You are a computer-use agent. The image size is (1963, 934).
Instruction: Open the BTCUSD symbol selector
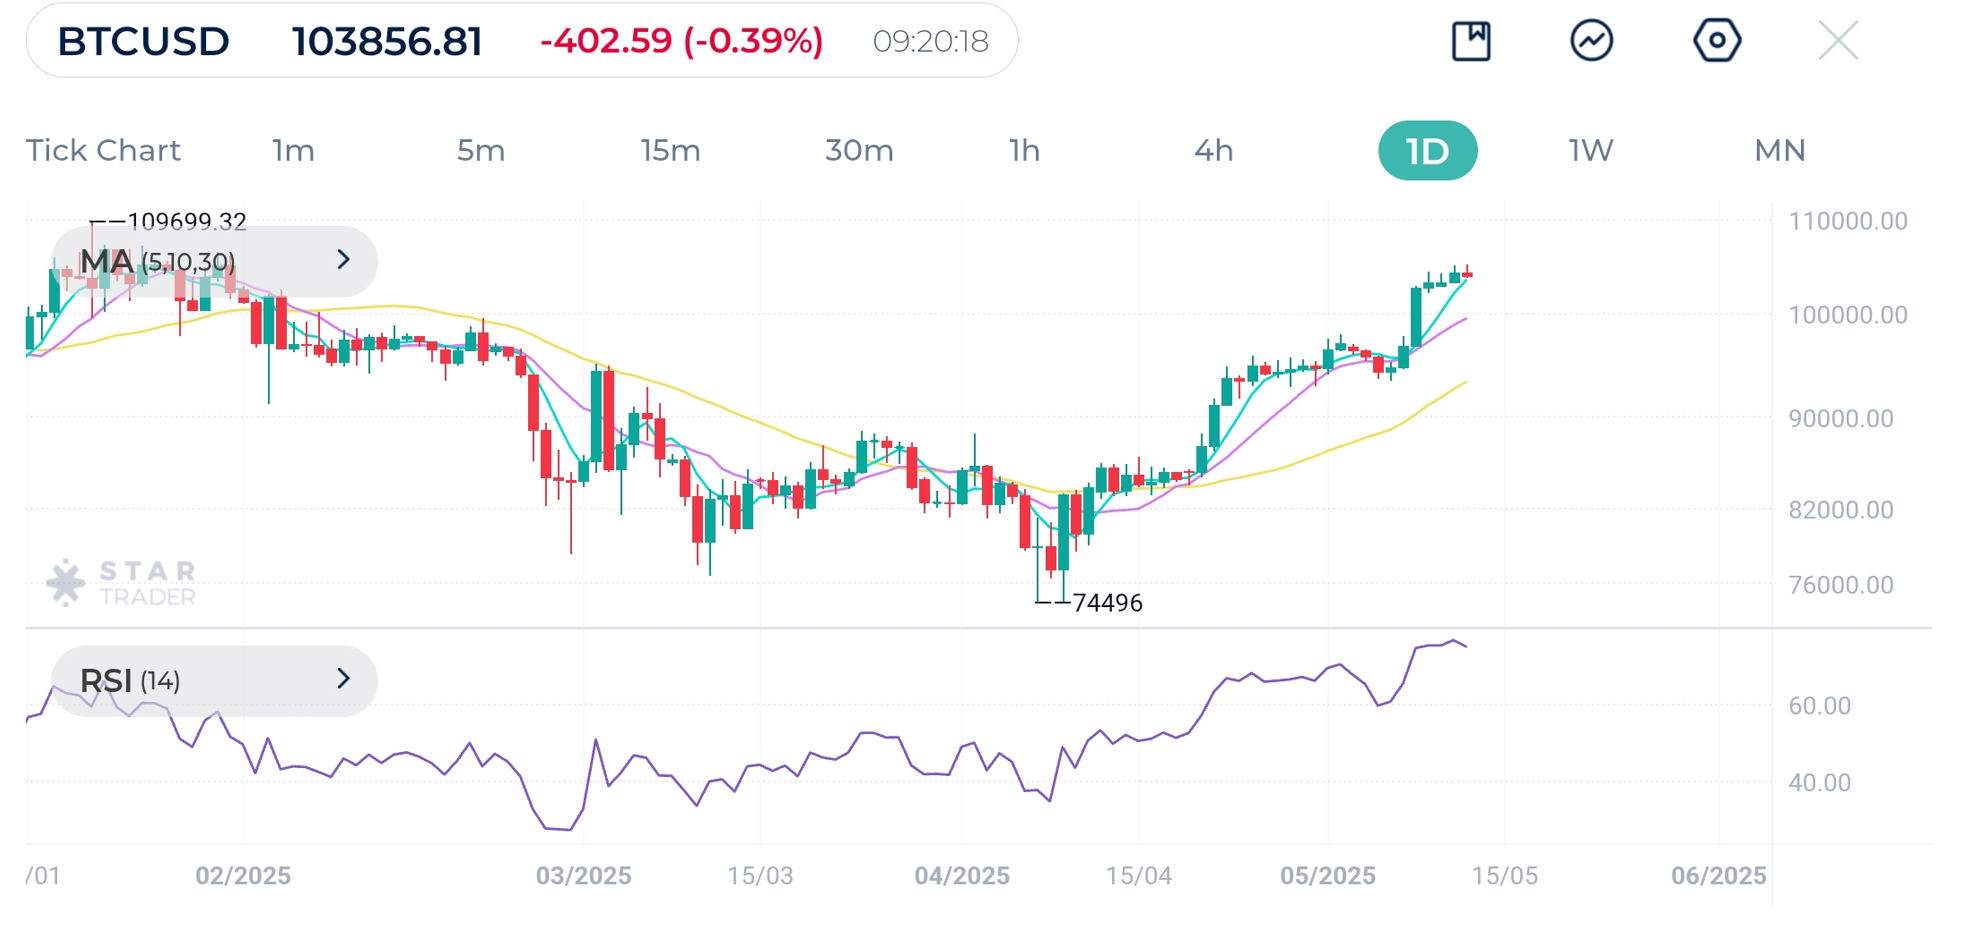(x=143, y=41)
